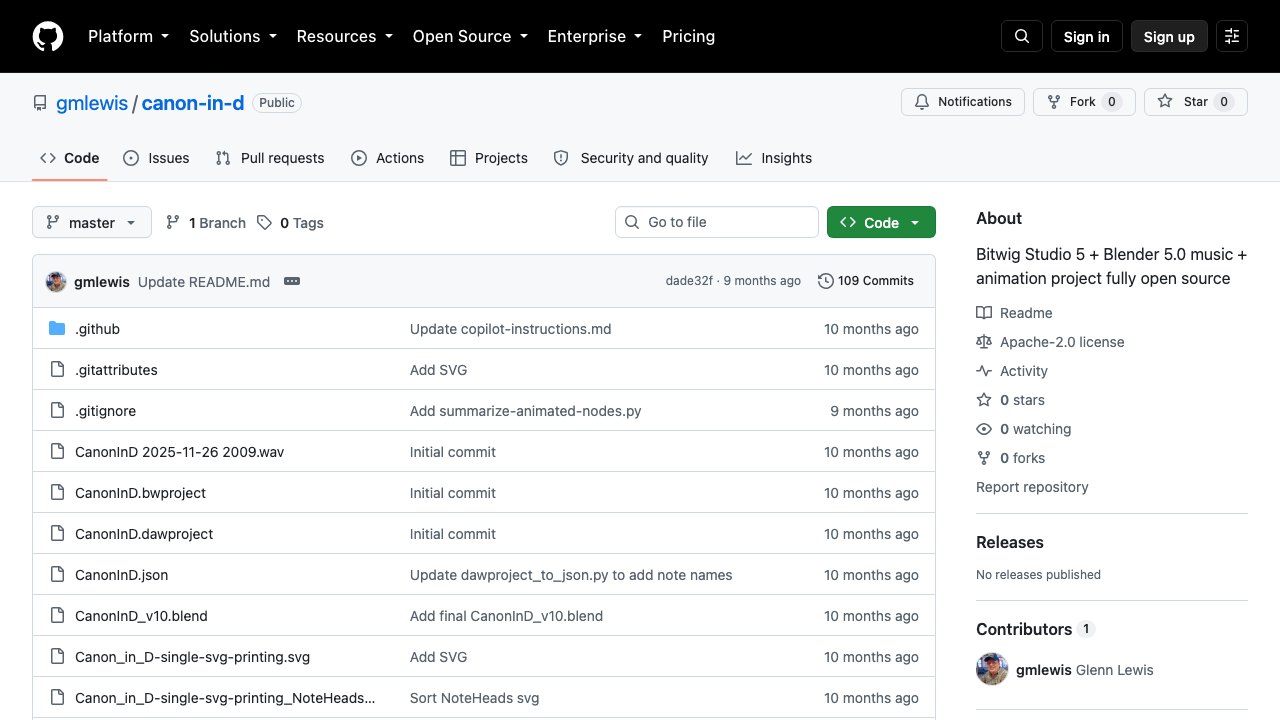The width and height of the screenshot is (1280, 720).
Task: Open the Pull requests tab
Action: click(270, 158)
